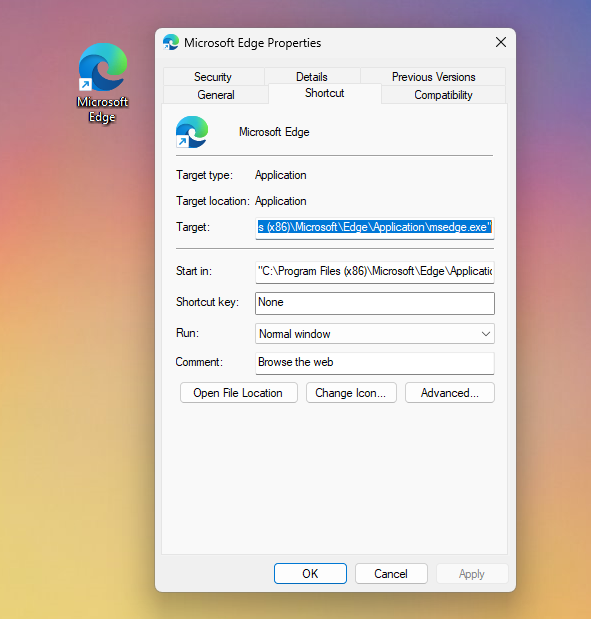Click the Run: label

188,333
